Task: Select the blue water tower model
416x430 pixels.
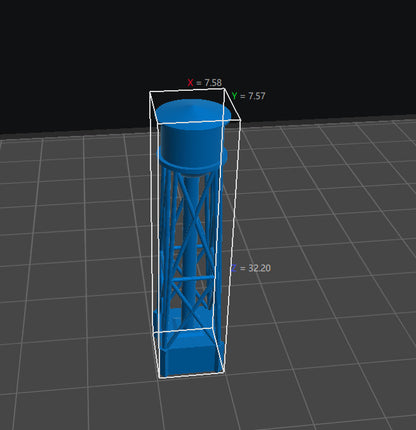Action: (192, 238)
